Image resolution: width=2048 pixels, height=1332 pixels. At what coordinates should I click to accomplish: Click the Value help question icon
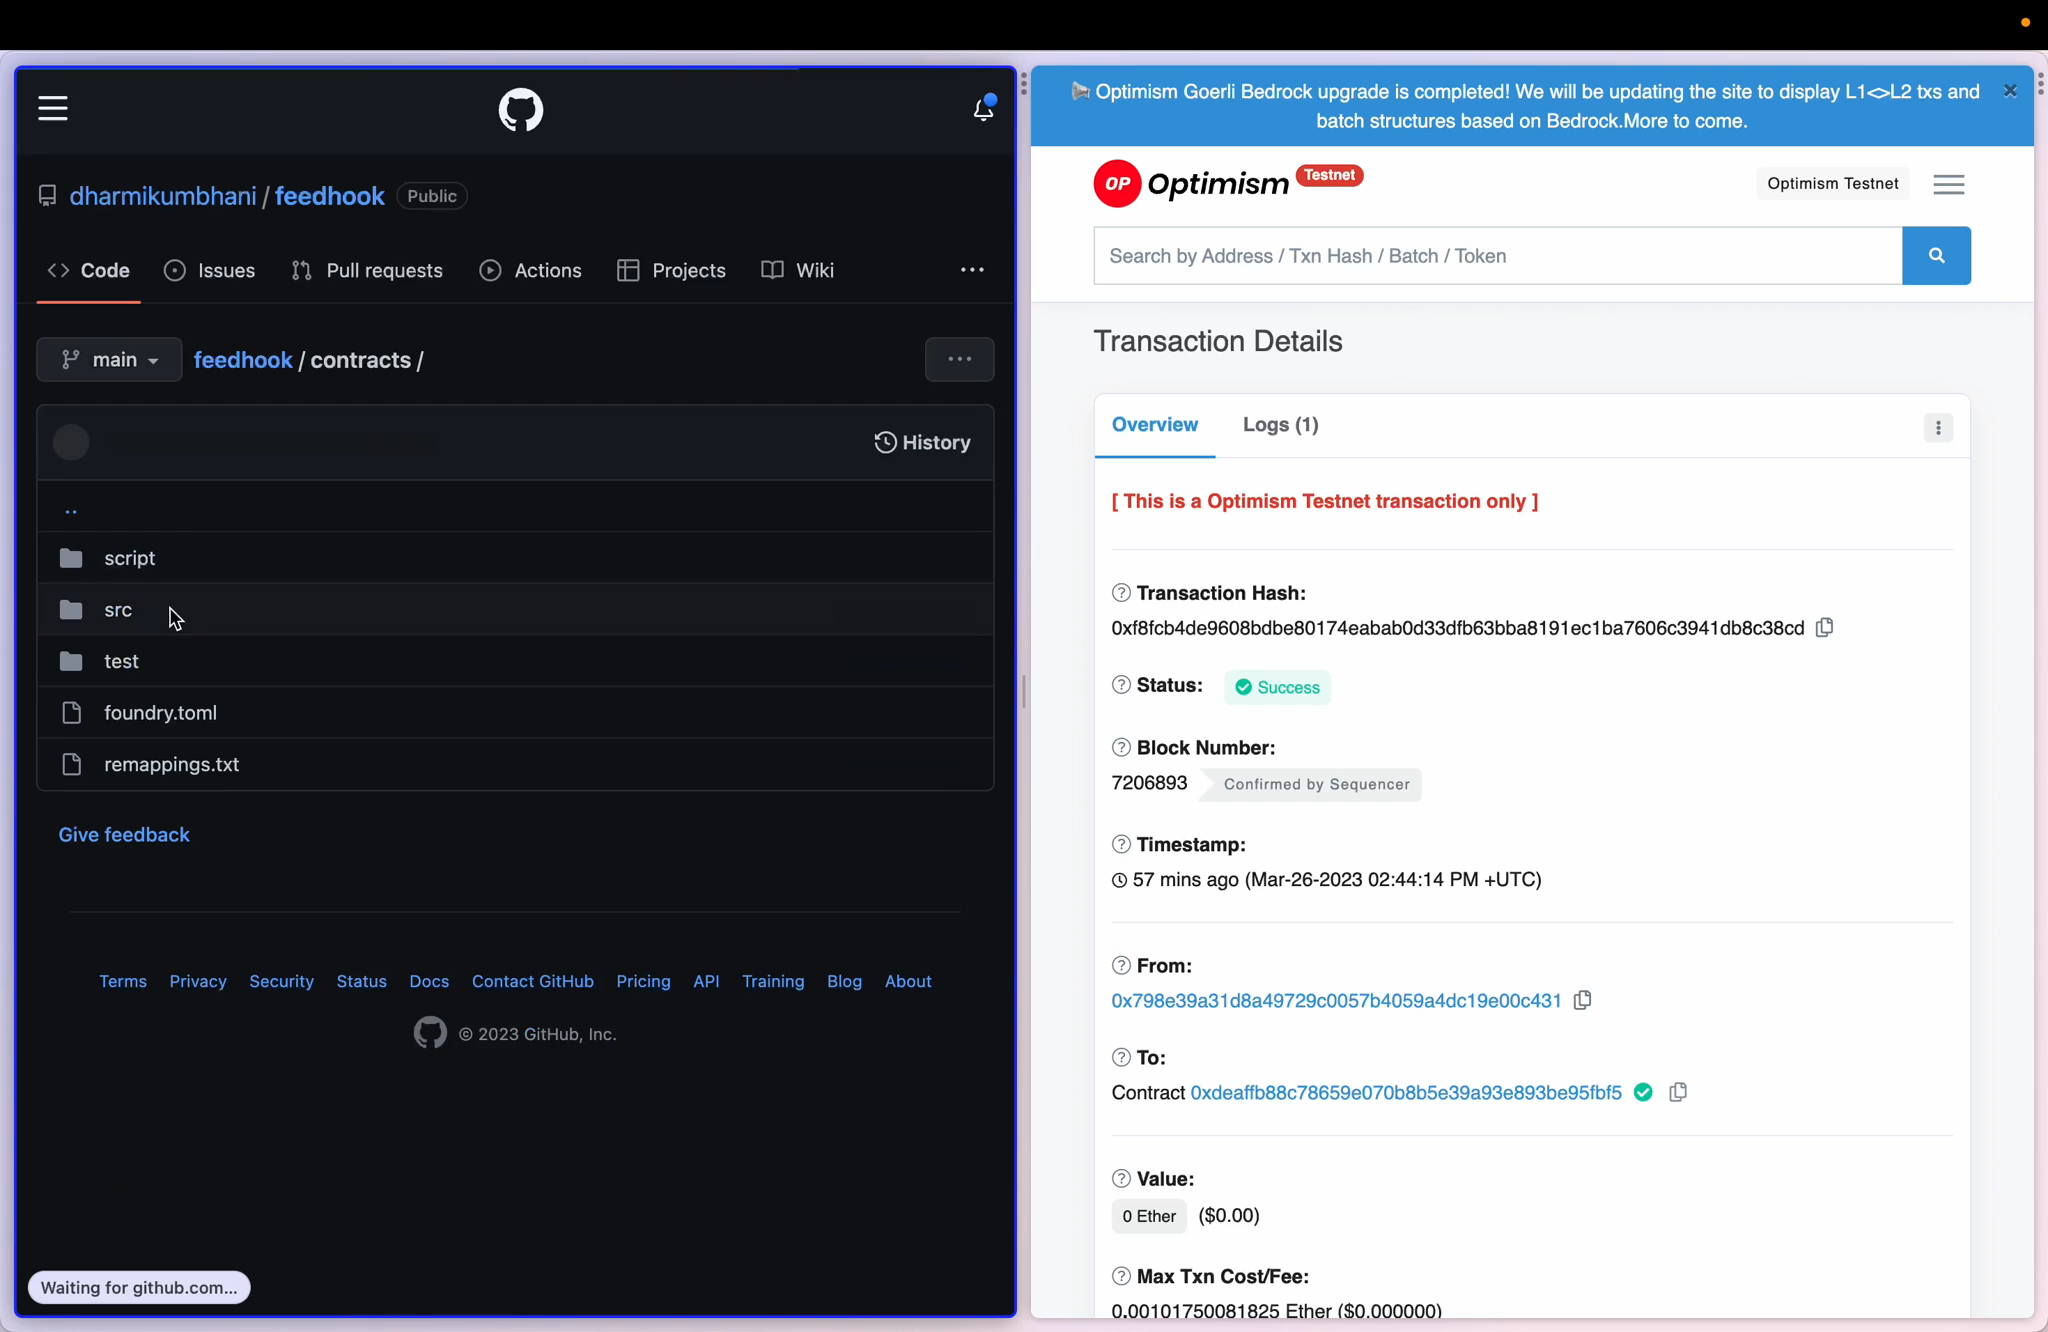(1121, 1179)
